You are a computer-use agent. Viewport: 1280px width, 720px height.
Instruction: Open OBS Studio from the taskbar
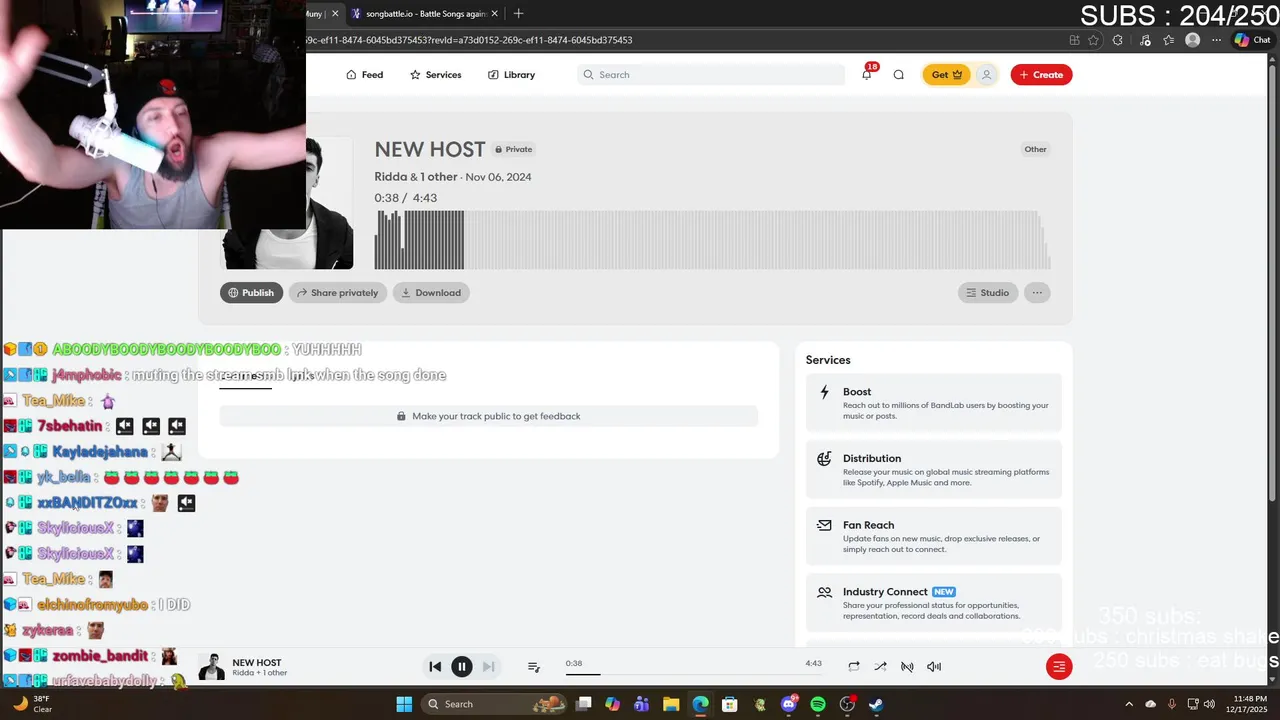pos(847,704)
